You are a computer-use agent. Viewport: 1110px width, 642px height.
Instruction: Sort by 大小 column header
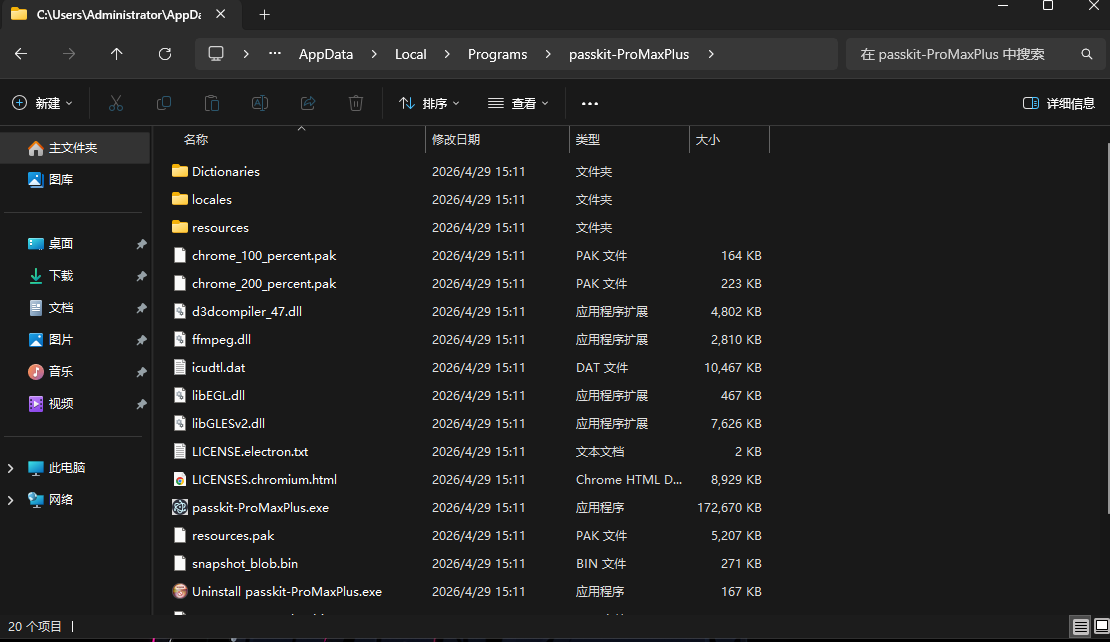tap(729, 139)
